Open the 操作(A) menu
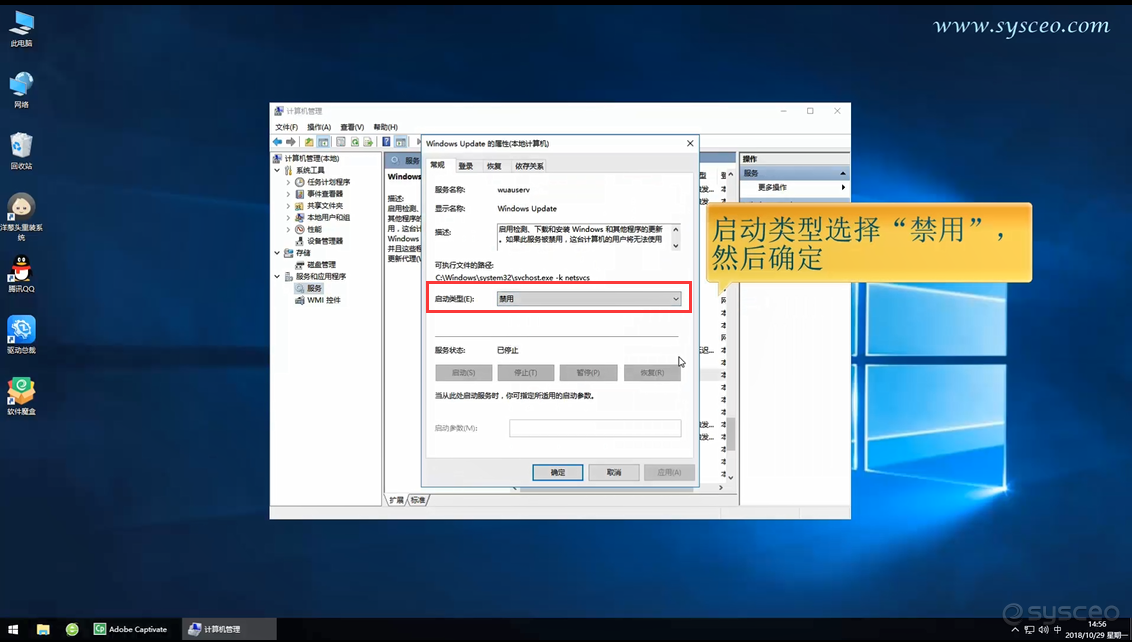 [x=318, y=127]
